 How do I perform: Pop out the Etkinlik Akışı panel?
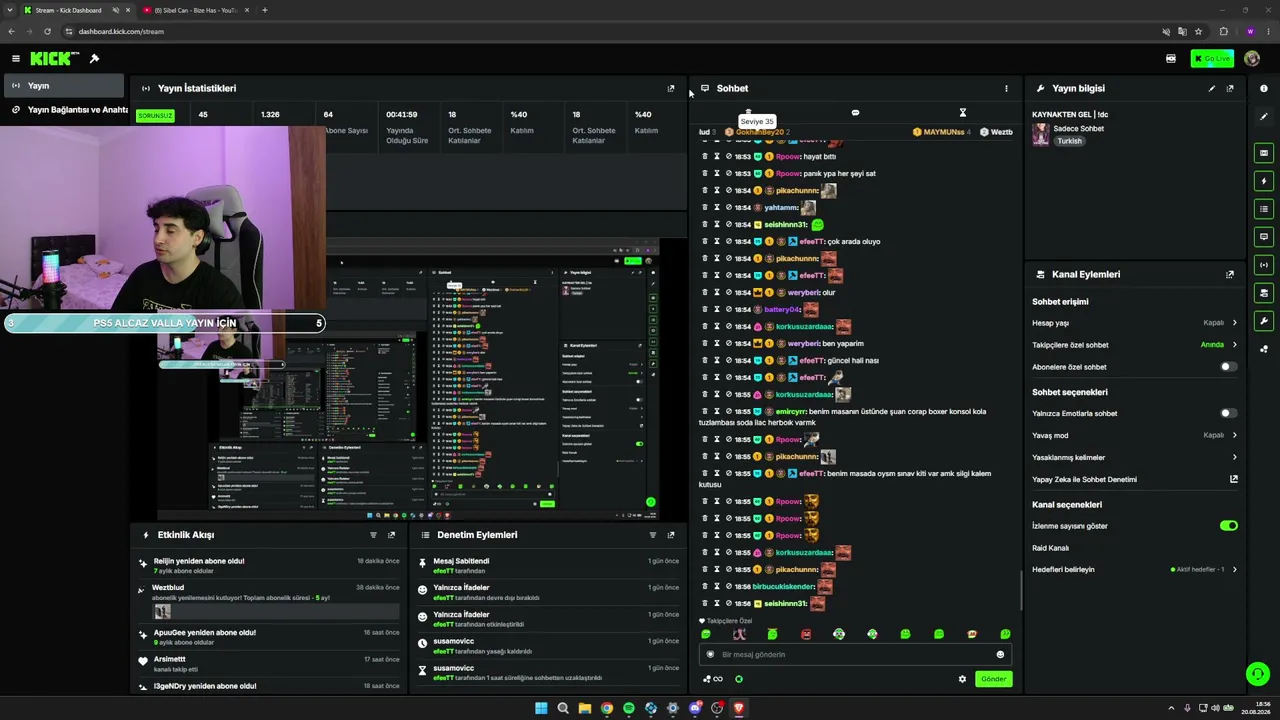click(x=391, y=535)
